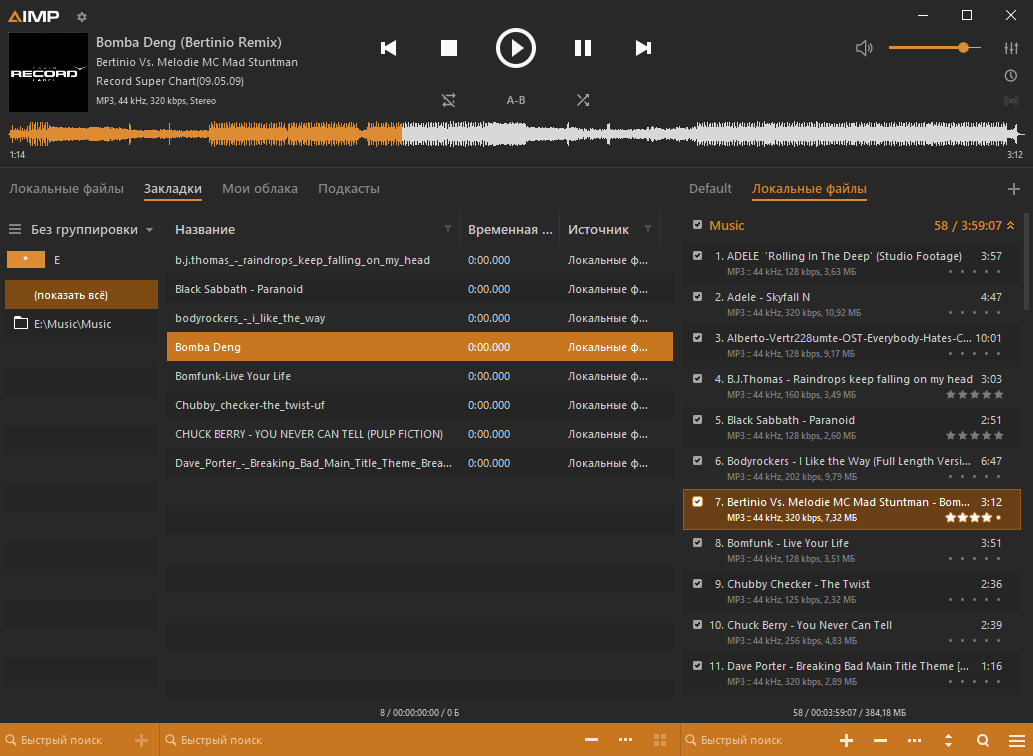Adjust the volume slider

coord(935,47)
